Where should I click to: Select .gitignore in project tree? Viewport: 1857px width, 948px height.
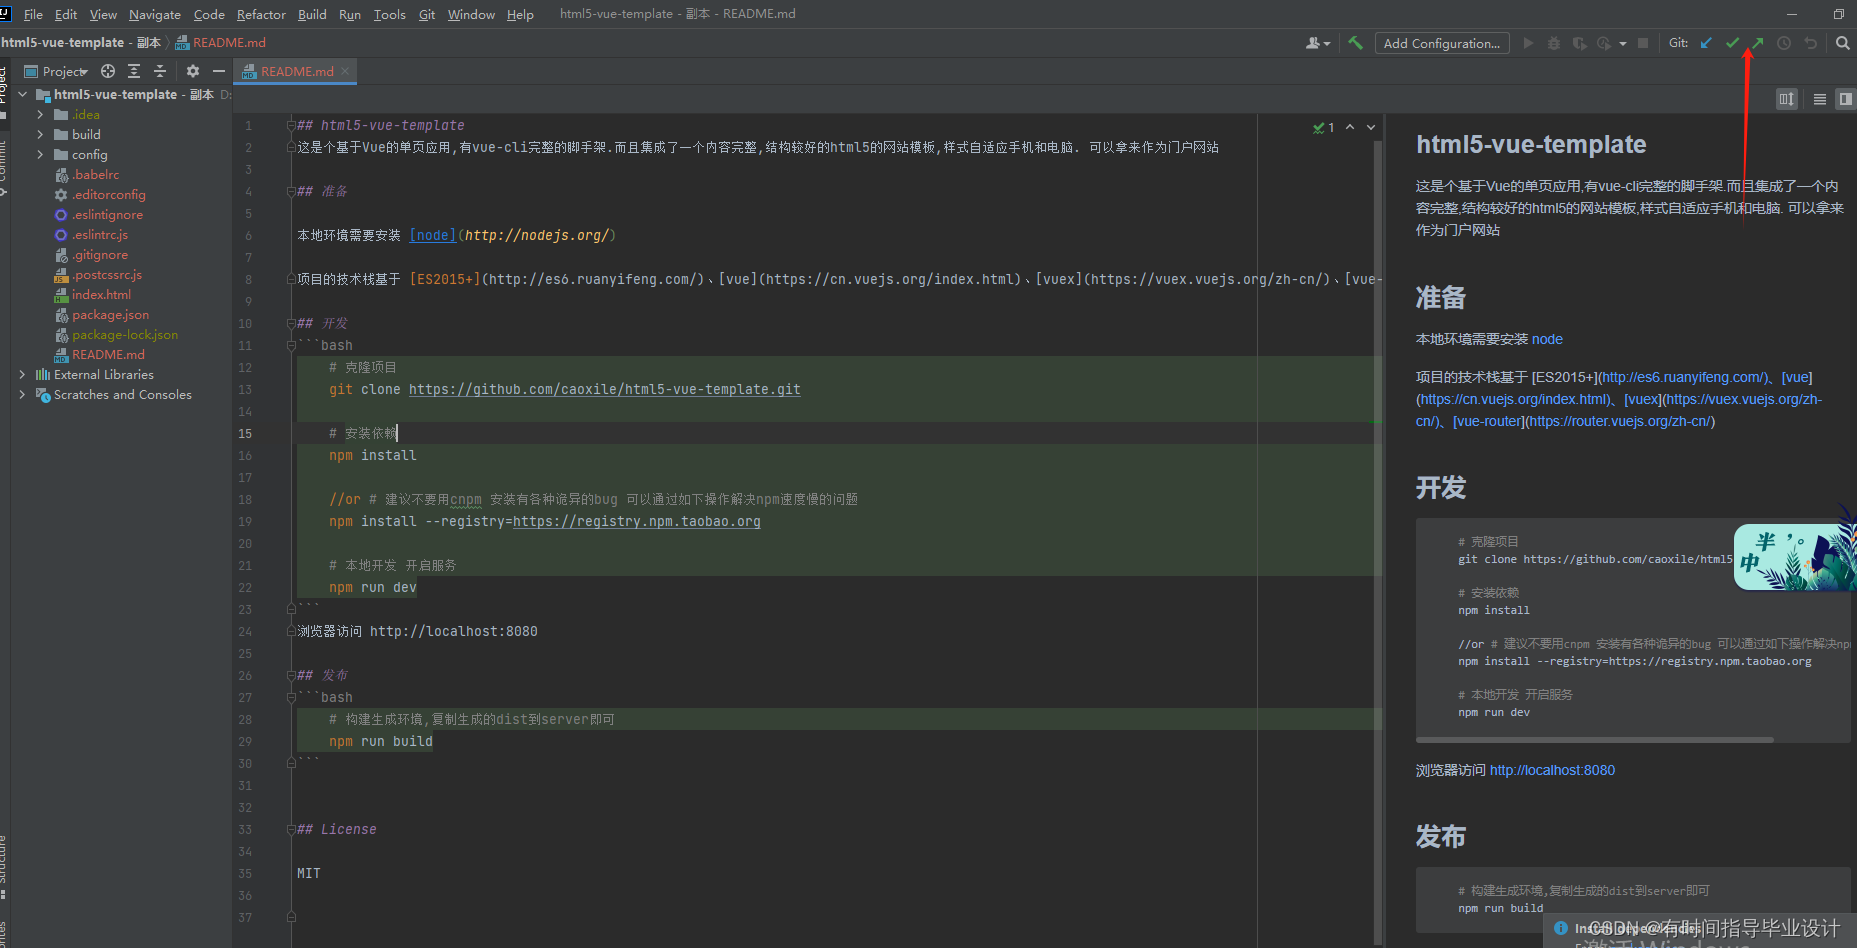pyautogui.click(x=100, y=254)
